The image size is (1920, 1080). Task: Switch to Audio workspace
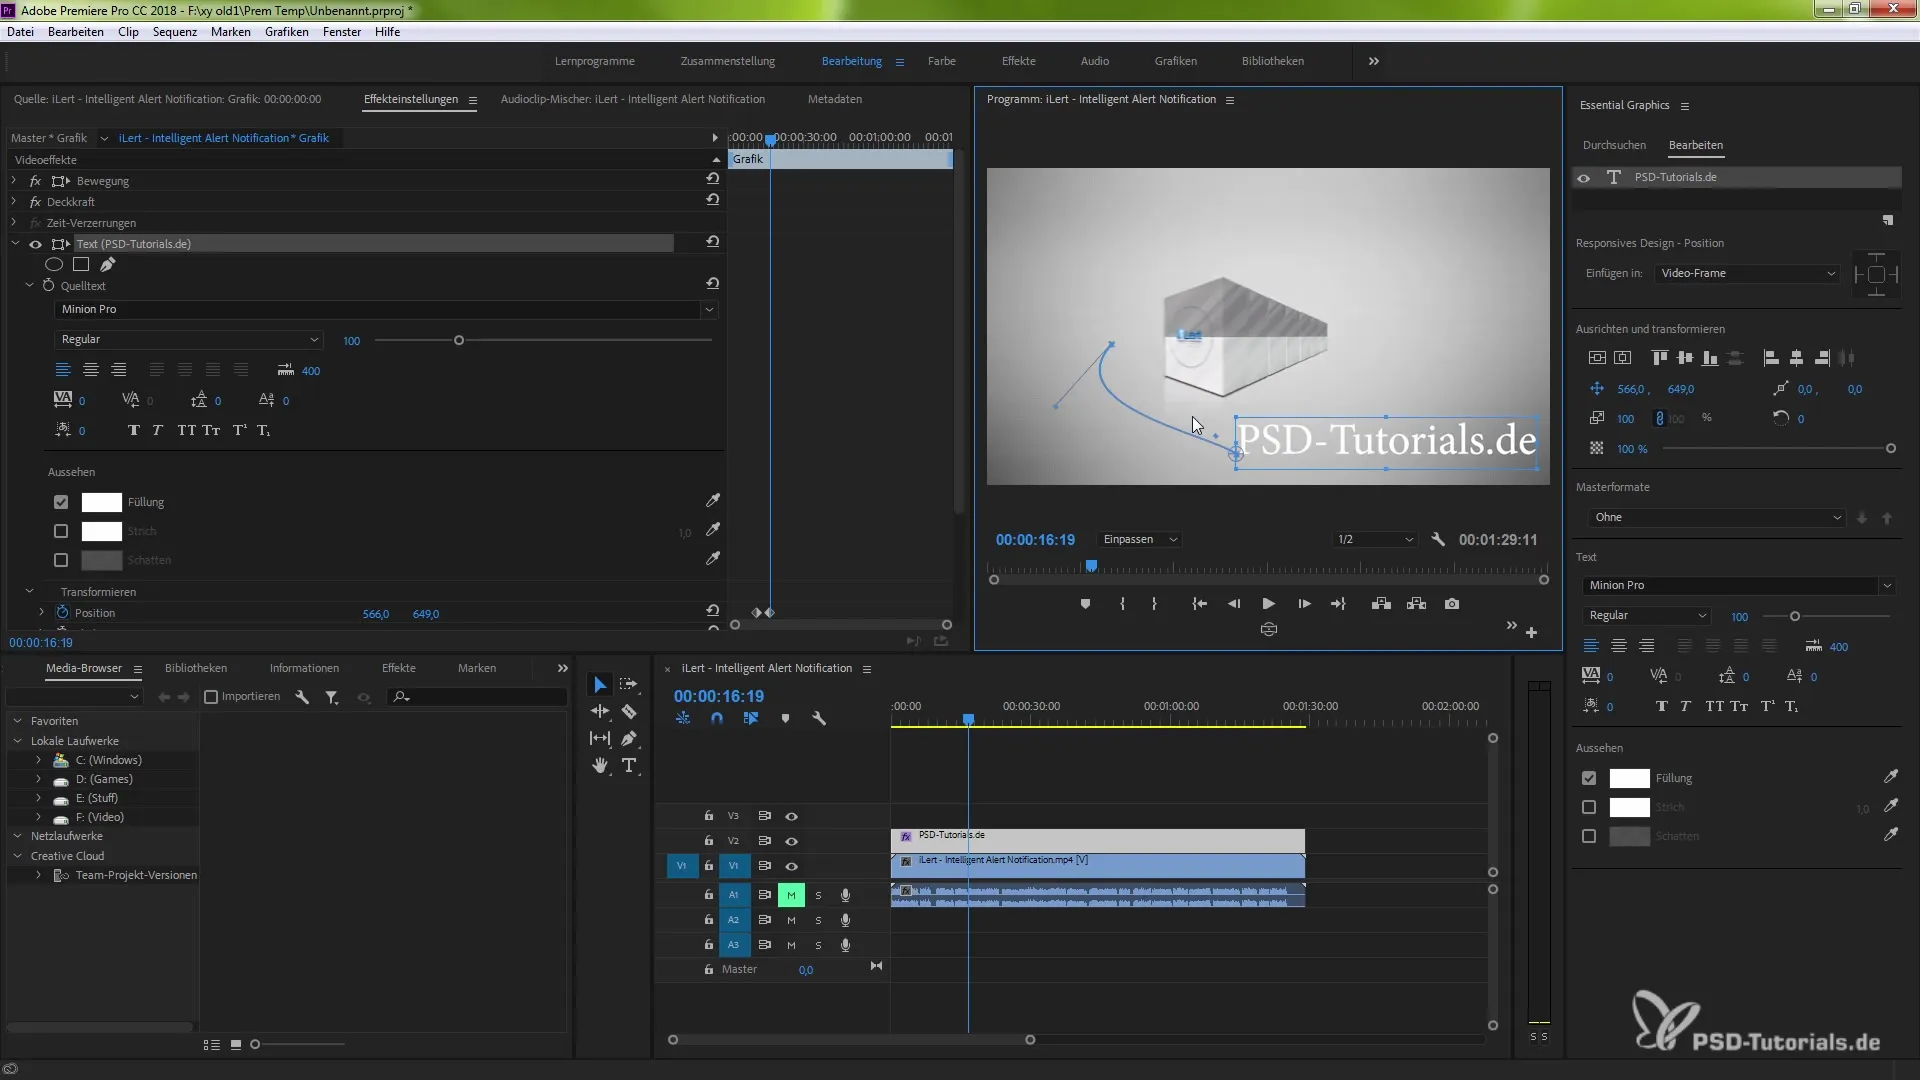tap(1095, 61)
